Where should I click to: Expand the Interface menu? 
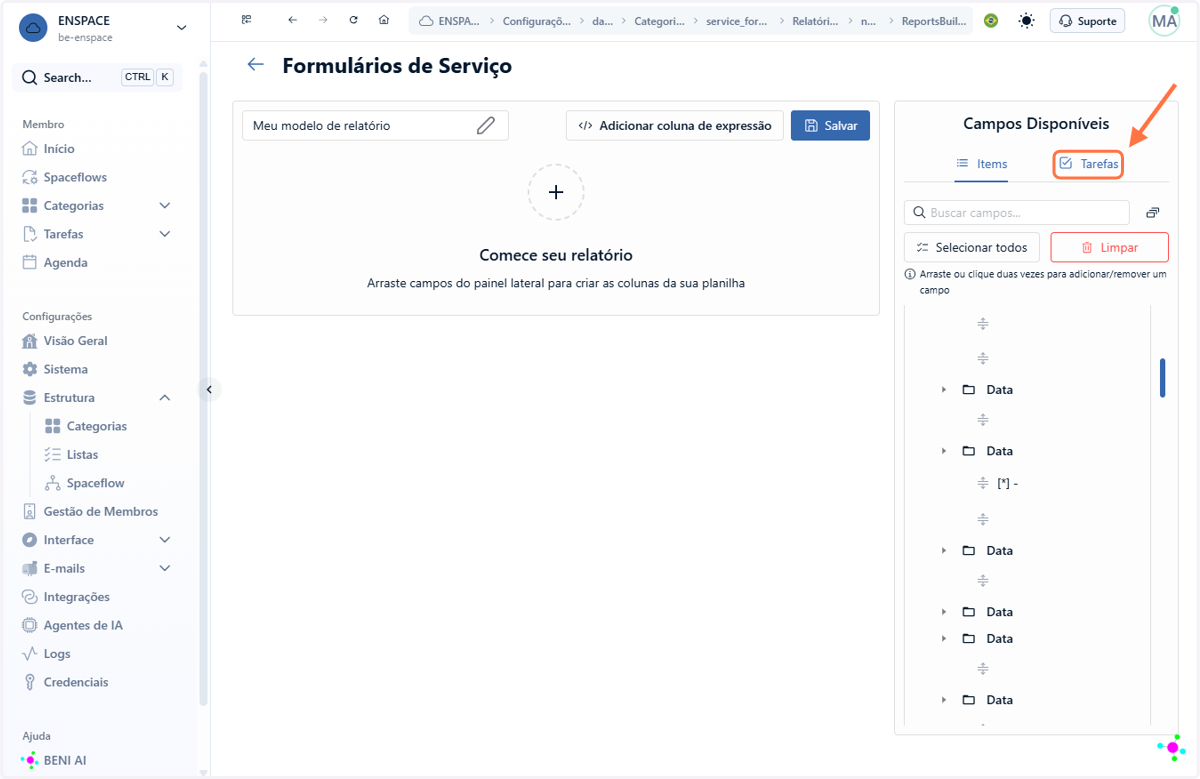point(165,540)
